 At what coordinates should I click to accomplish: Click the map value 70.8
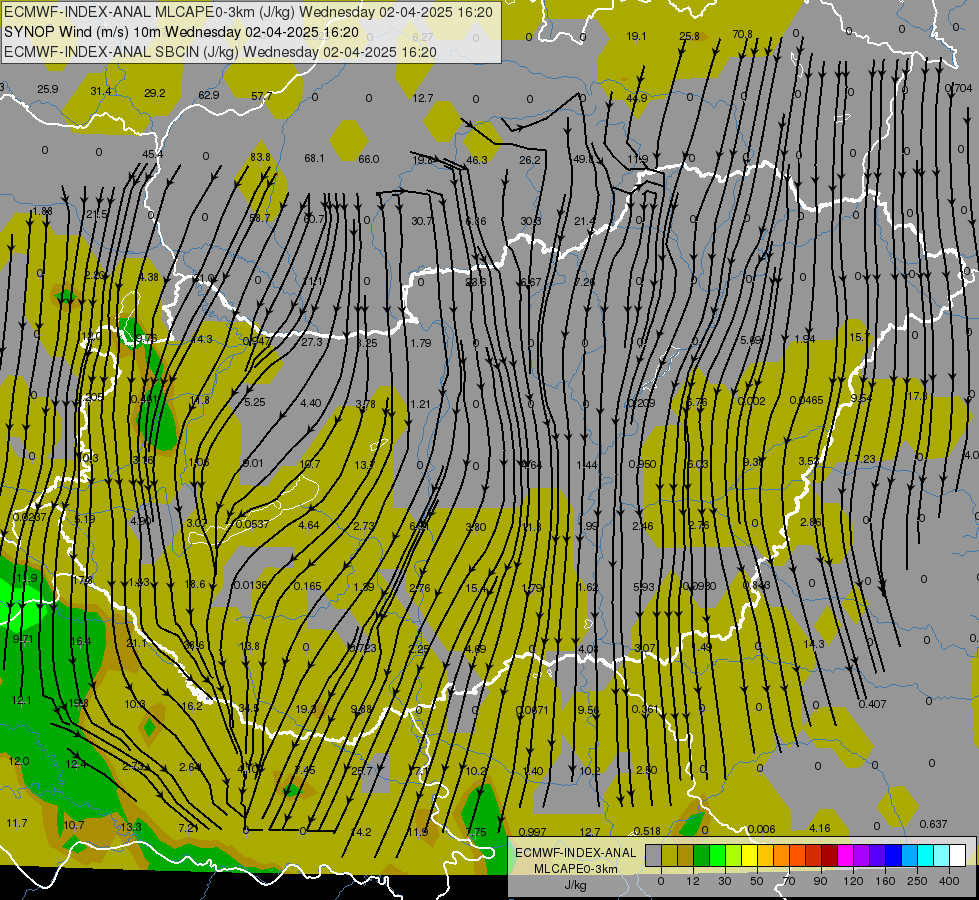[742, 34]
